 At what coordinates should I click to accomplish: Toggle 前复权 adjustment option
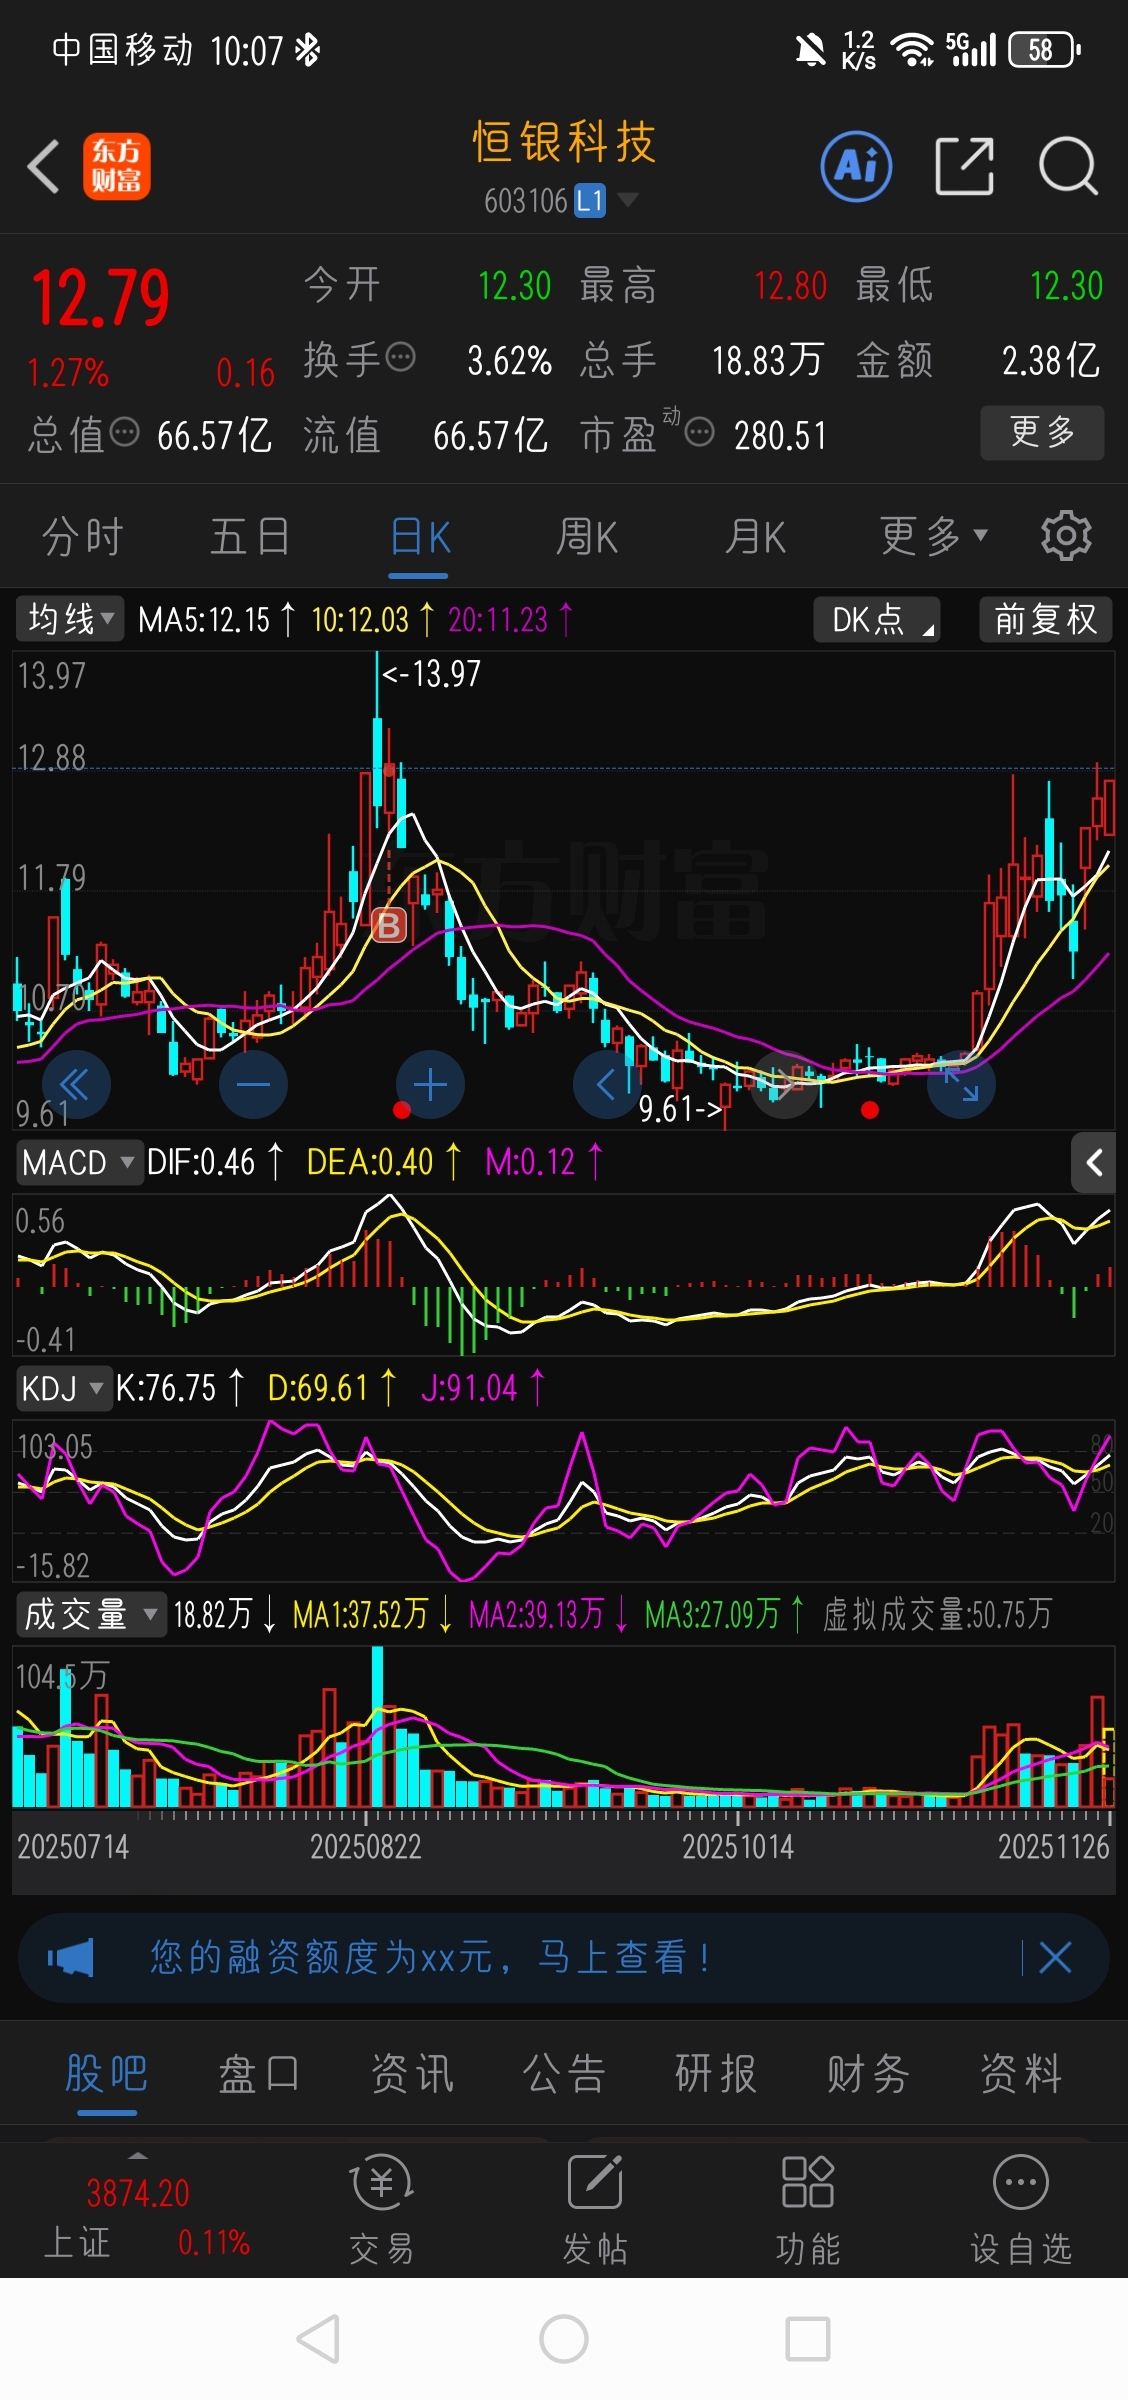click(x=1045, y=619)
